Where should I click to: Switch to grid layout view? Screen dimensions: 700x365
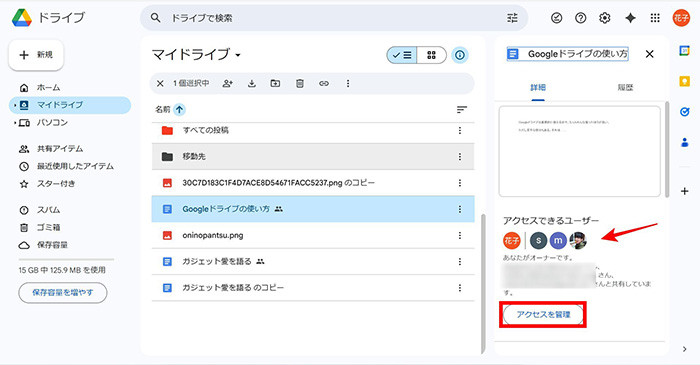click(x=431, y=55)
